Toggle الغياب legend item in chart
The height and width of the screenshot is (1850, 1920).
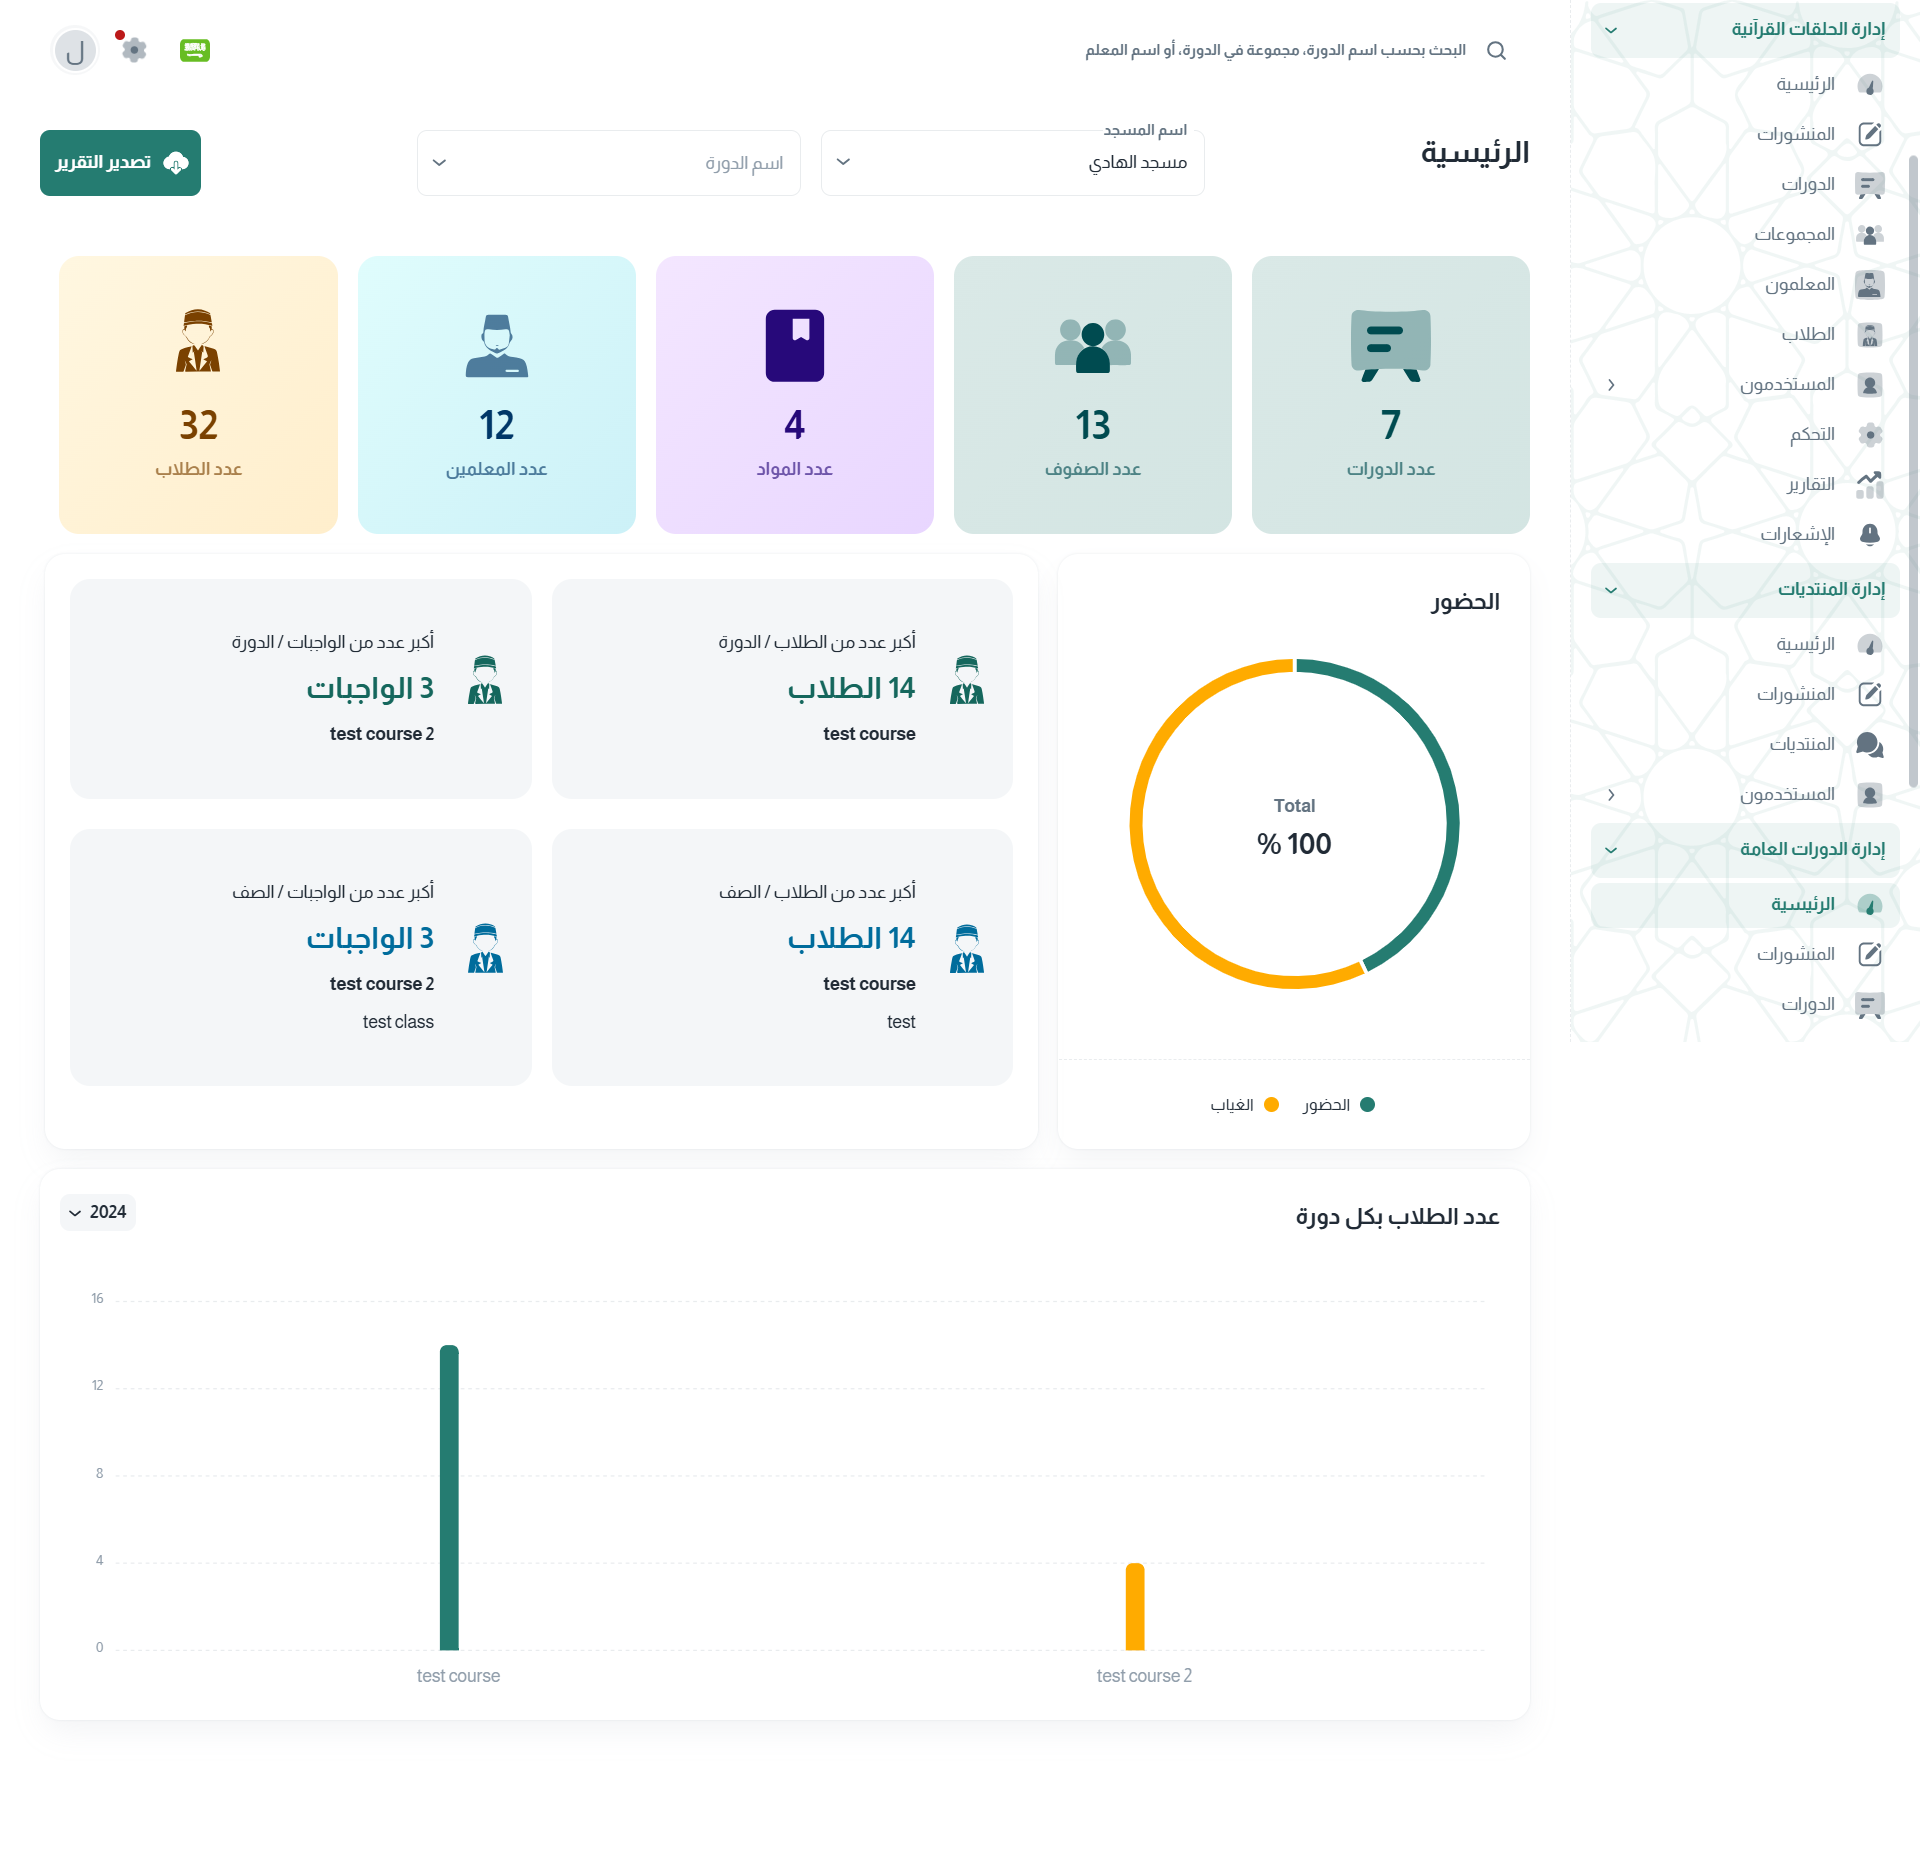[x=1244, y=1105]
